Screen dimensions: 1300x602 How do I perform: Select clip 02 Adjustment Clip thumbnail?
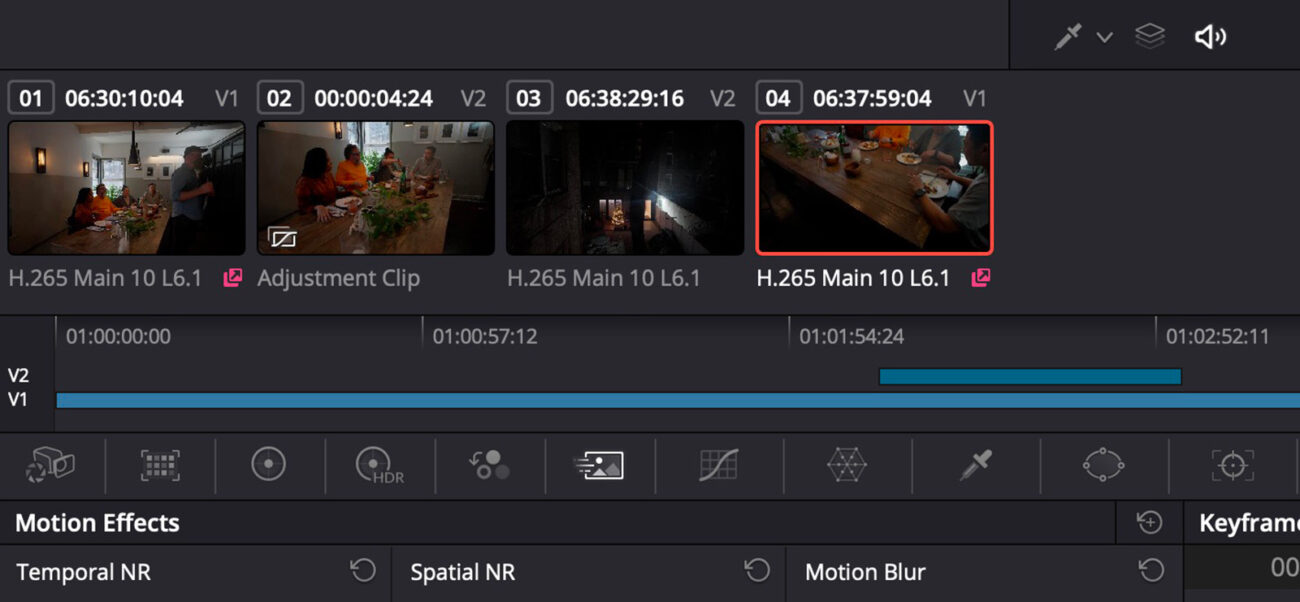pos(375,188)
